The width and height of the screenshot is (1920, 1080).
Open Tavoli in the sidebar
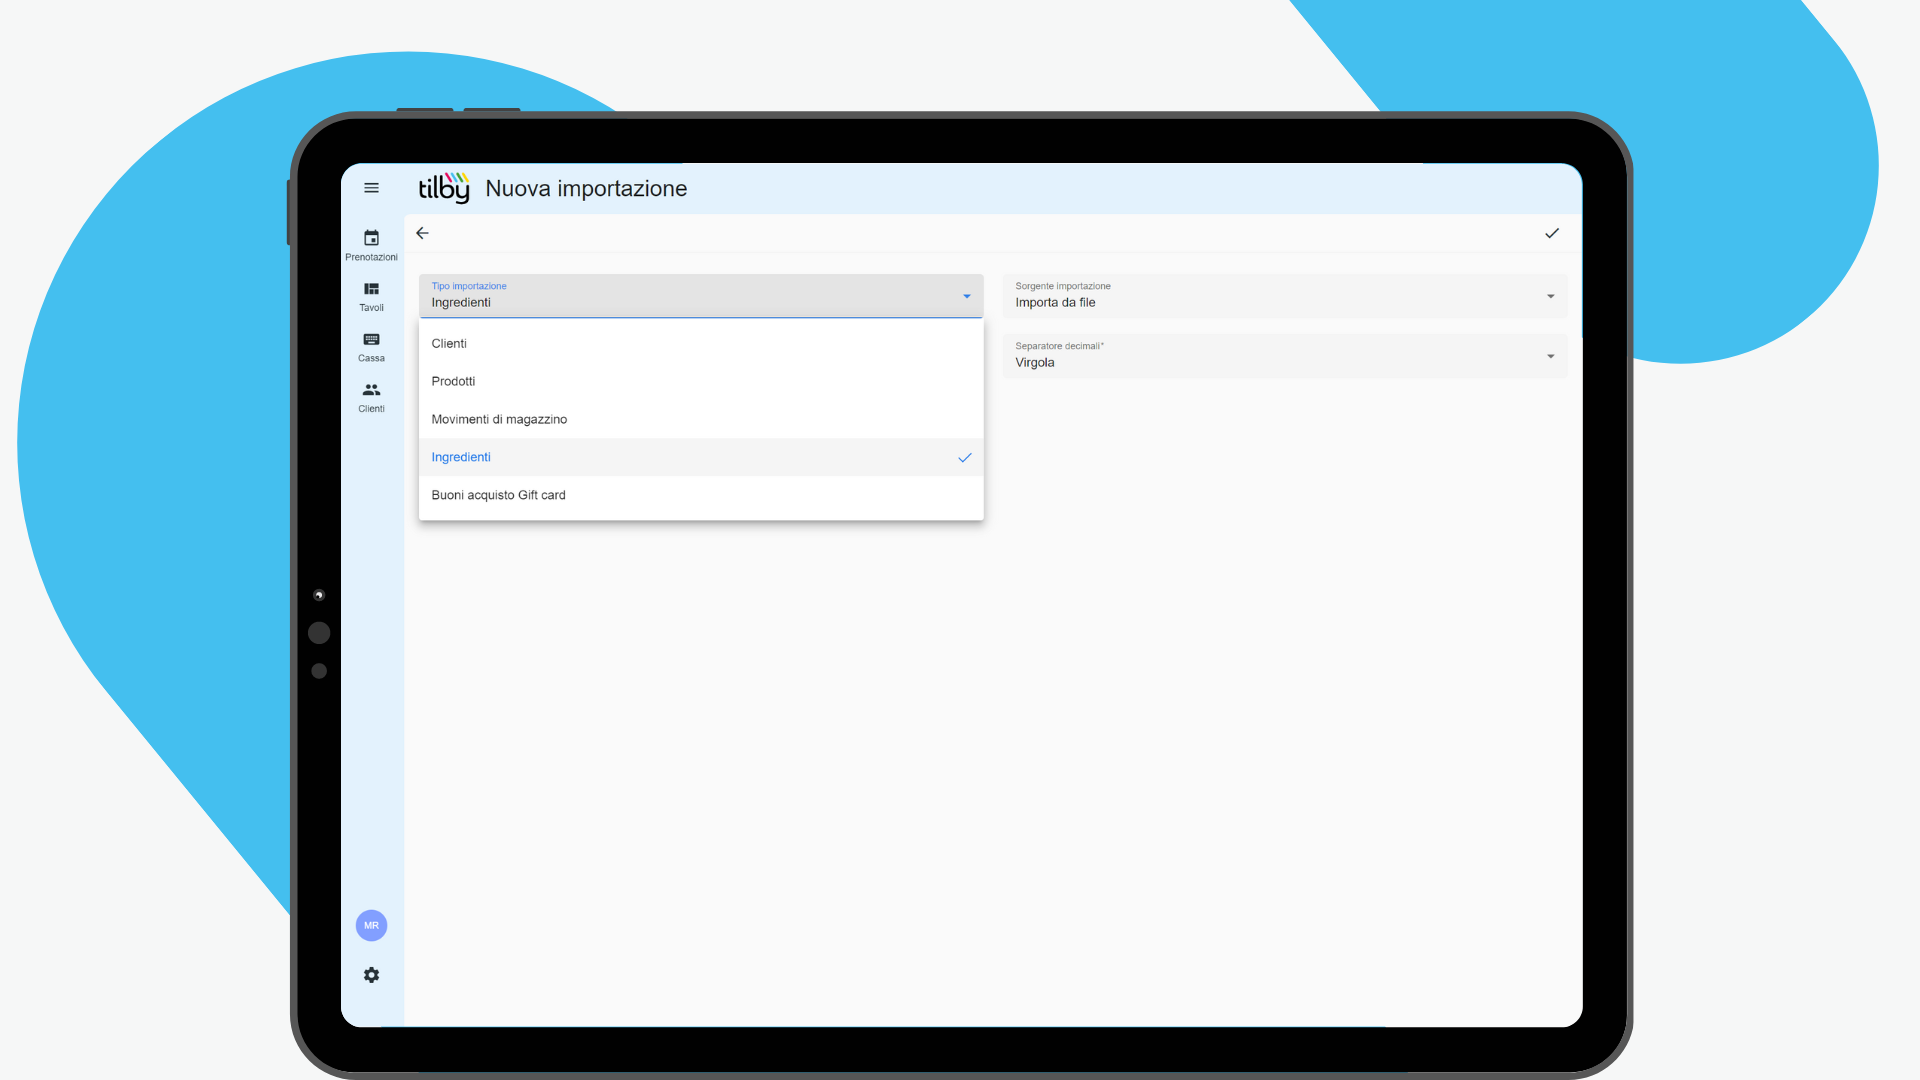[371, 297]
